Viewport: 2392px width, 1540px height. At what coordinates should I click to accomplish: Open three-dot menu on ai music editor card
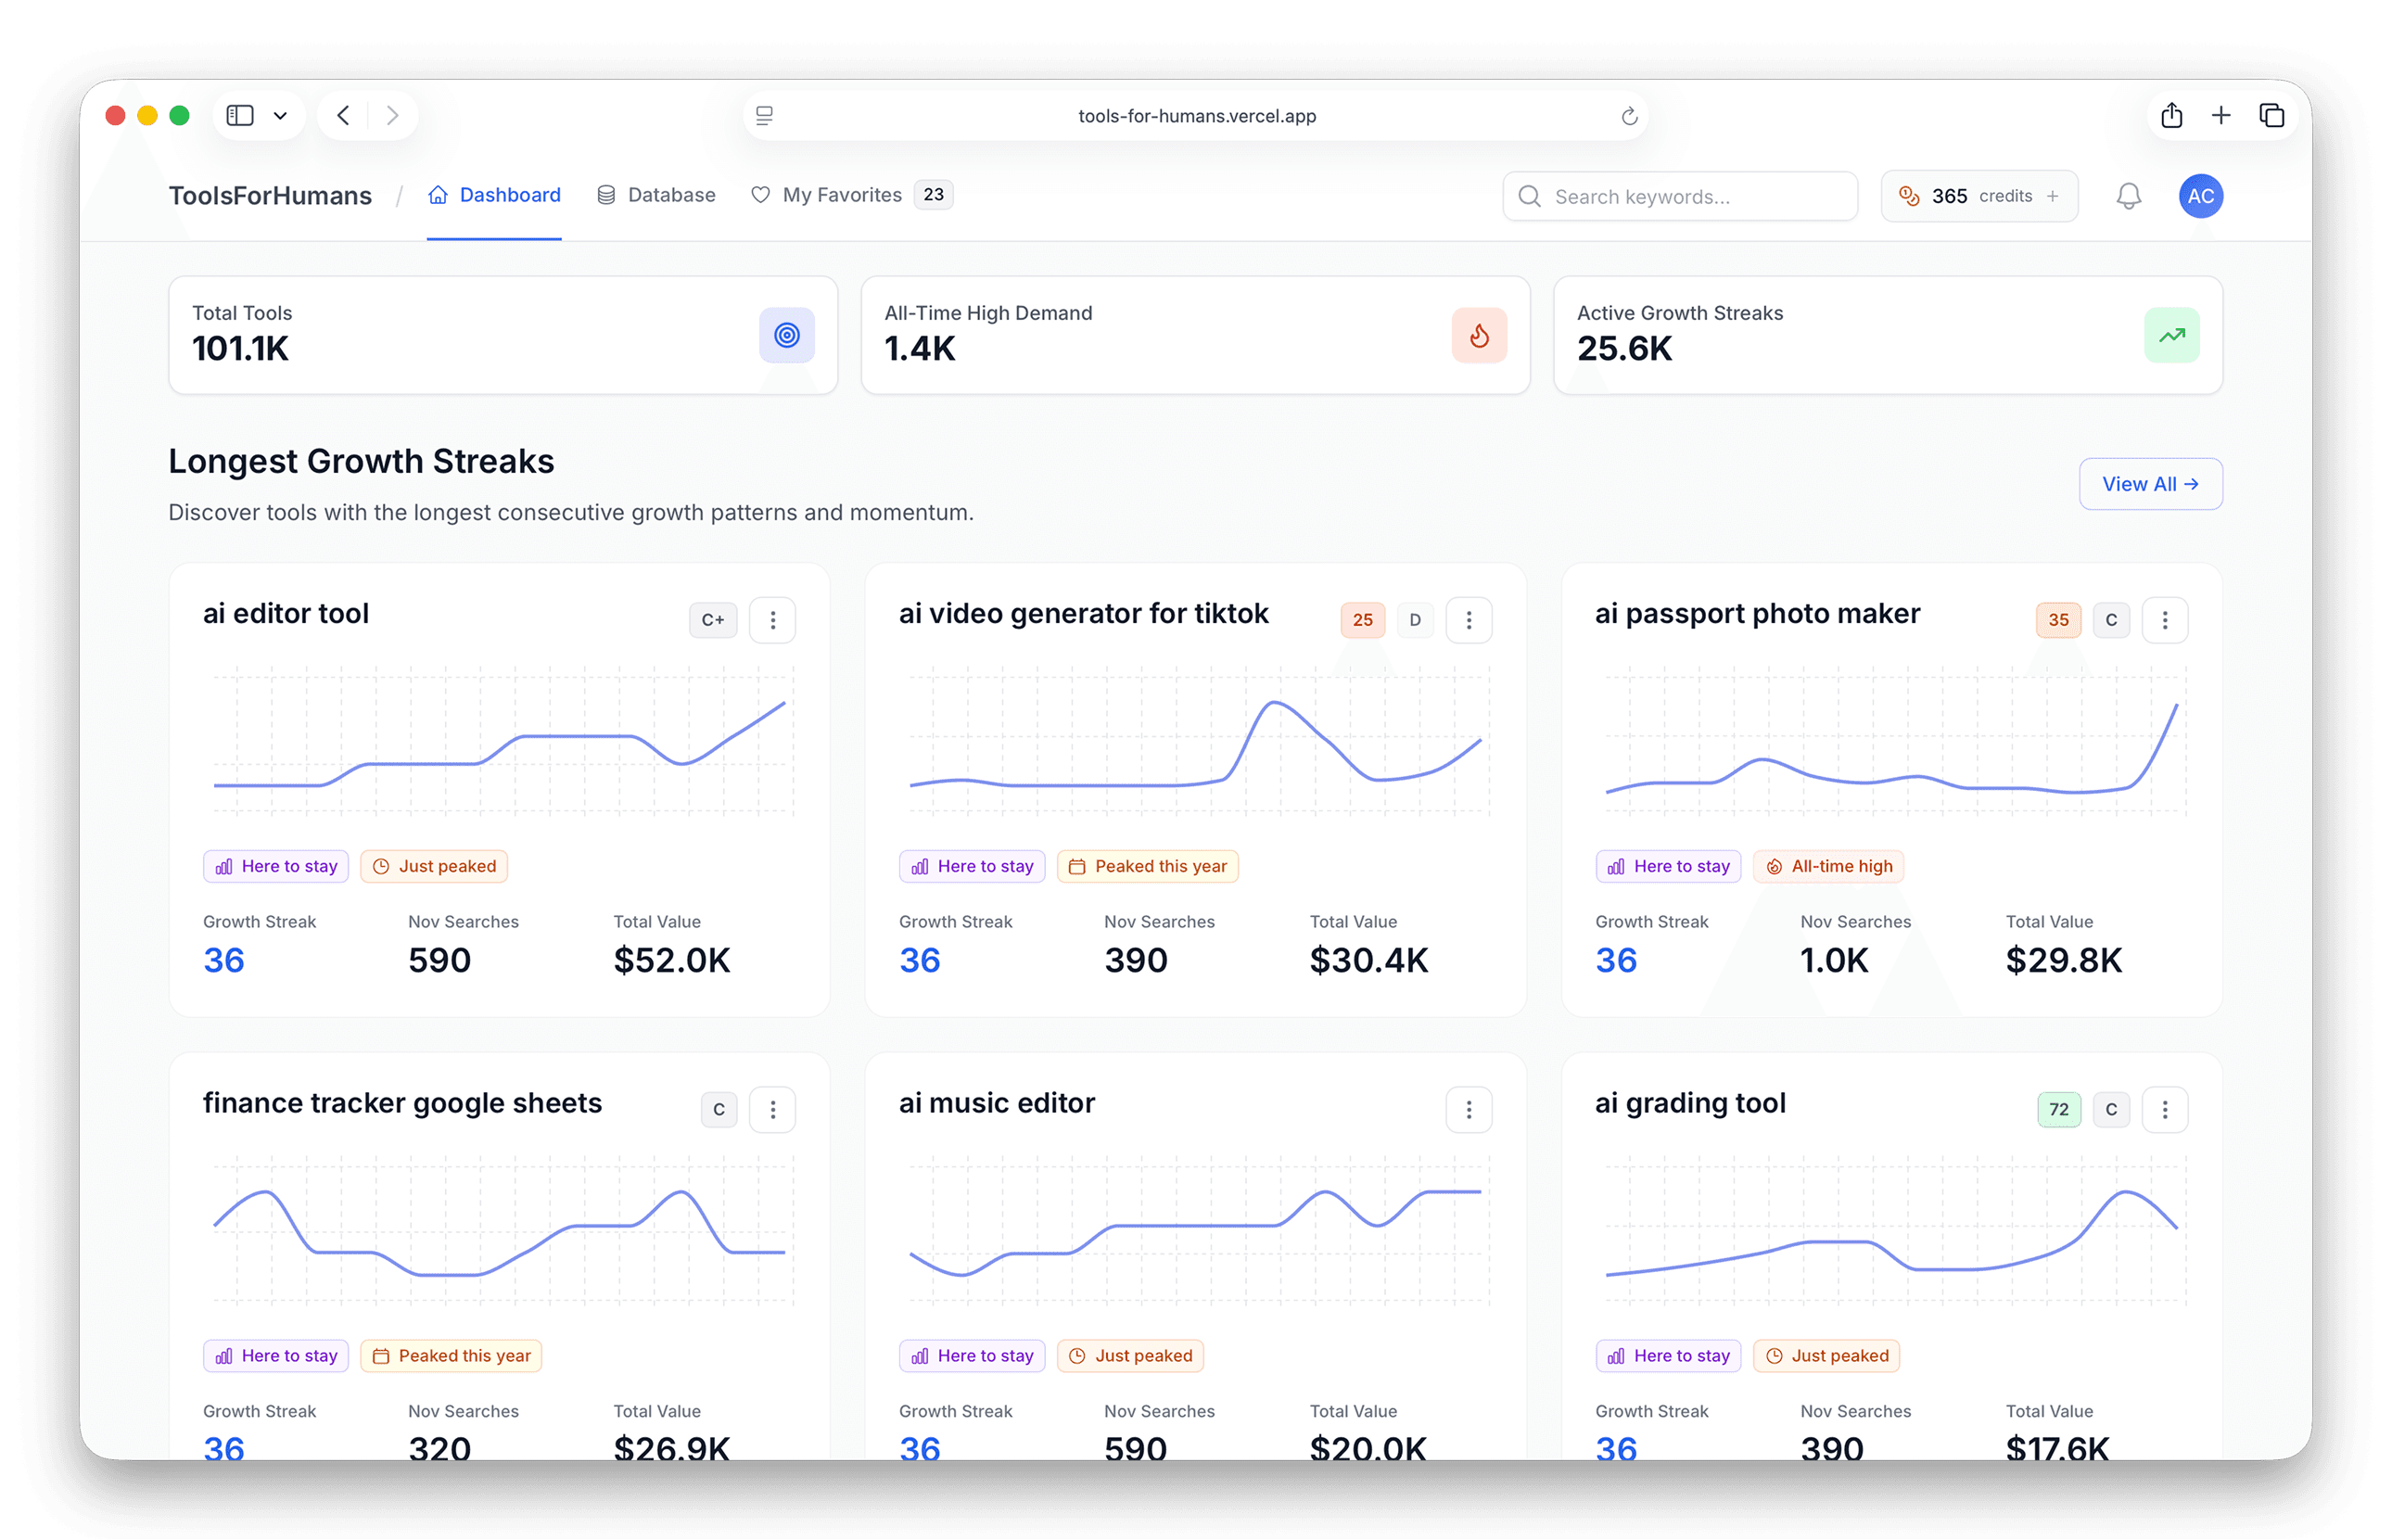[x=1468, y=1109]
